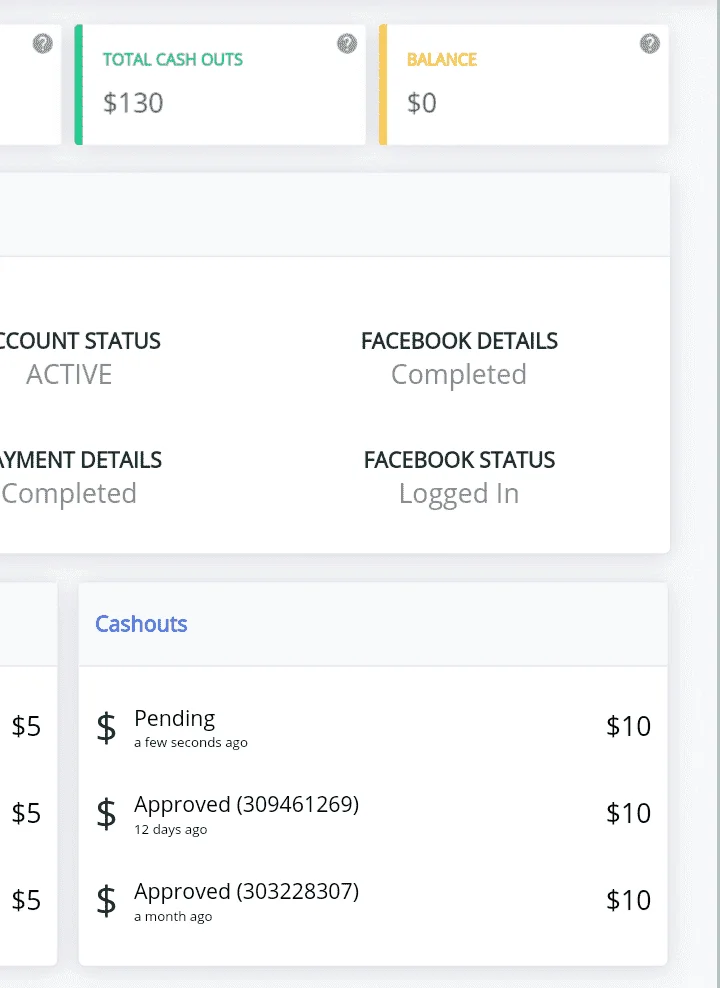
Task: Click dollar icon beside Approved (303228307)
Action: pyautogui.click(x=106, y=901)
